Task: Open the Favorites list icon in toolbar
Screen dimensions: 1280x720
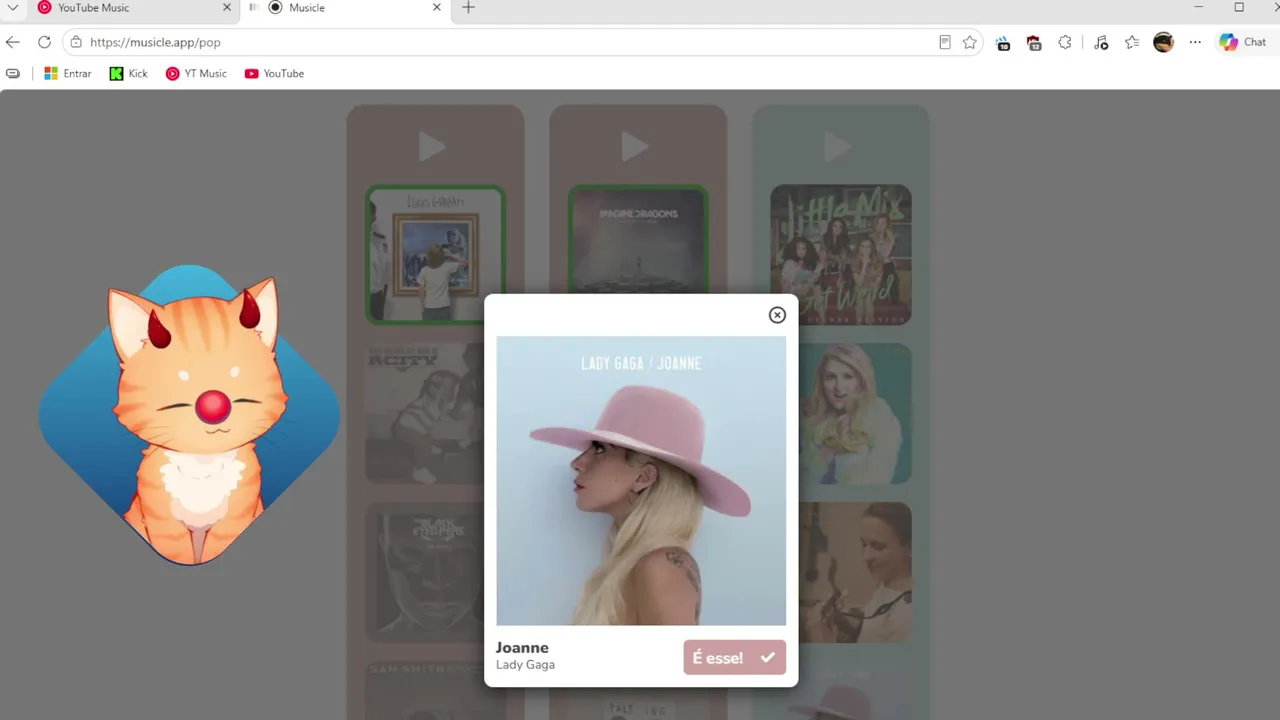Action: pos(1132,42)
